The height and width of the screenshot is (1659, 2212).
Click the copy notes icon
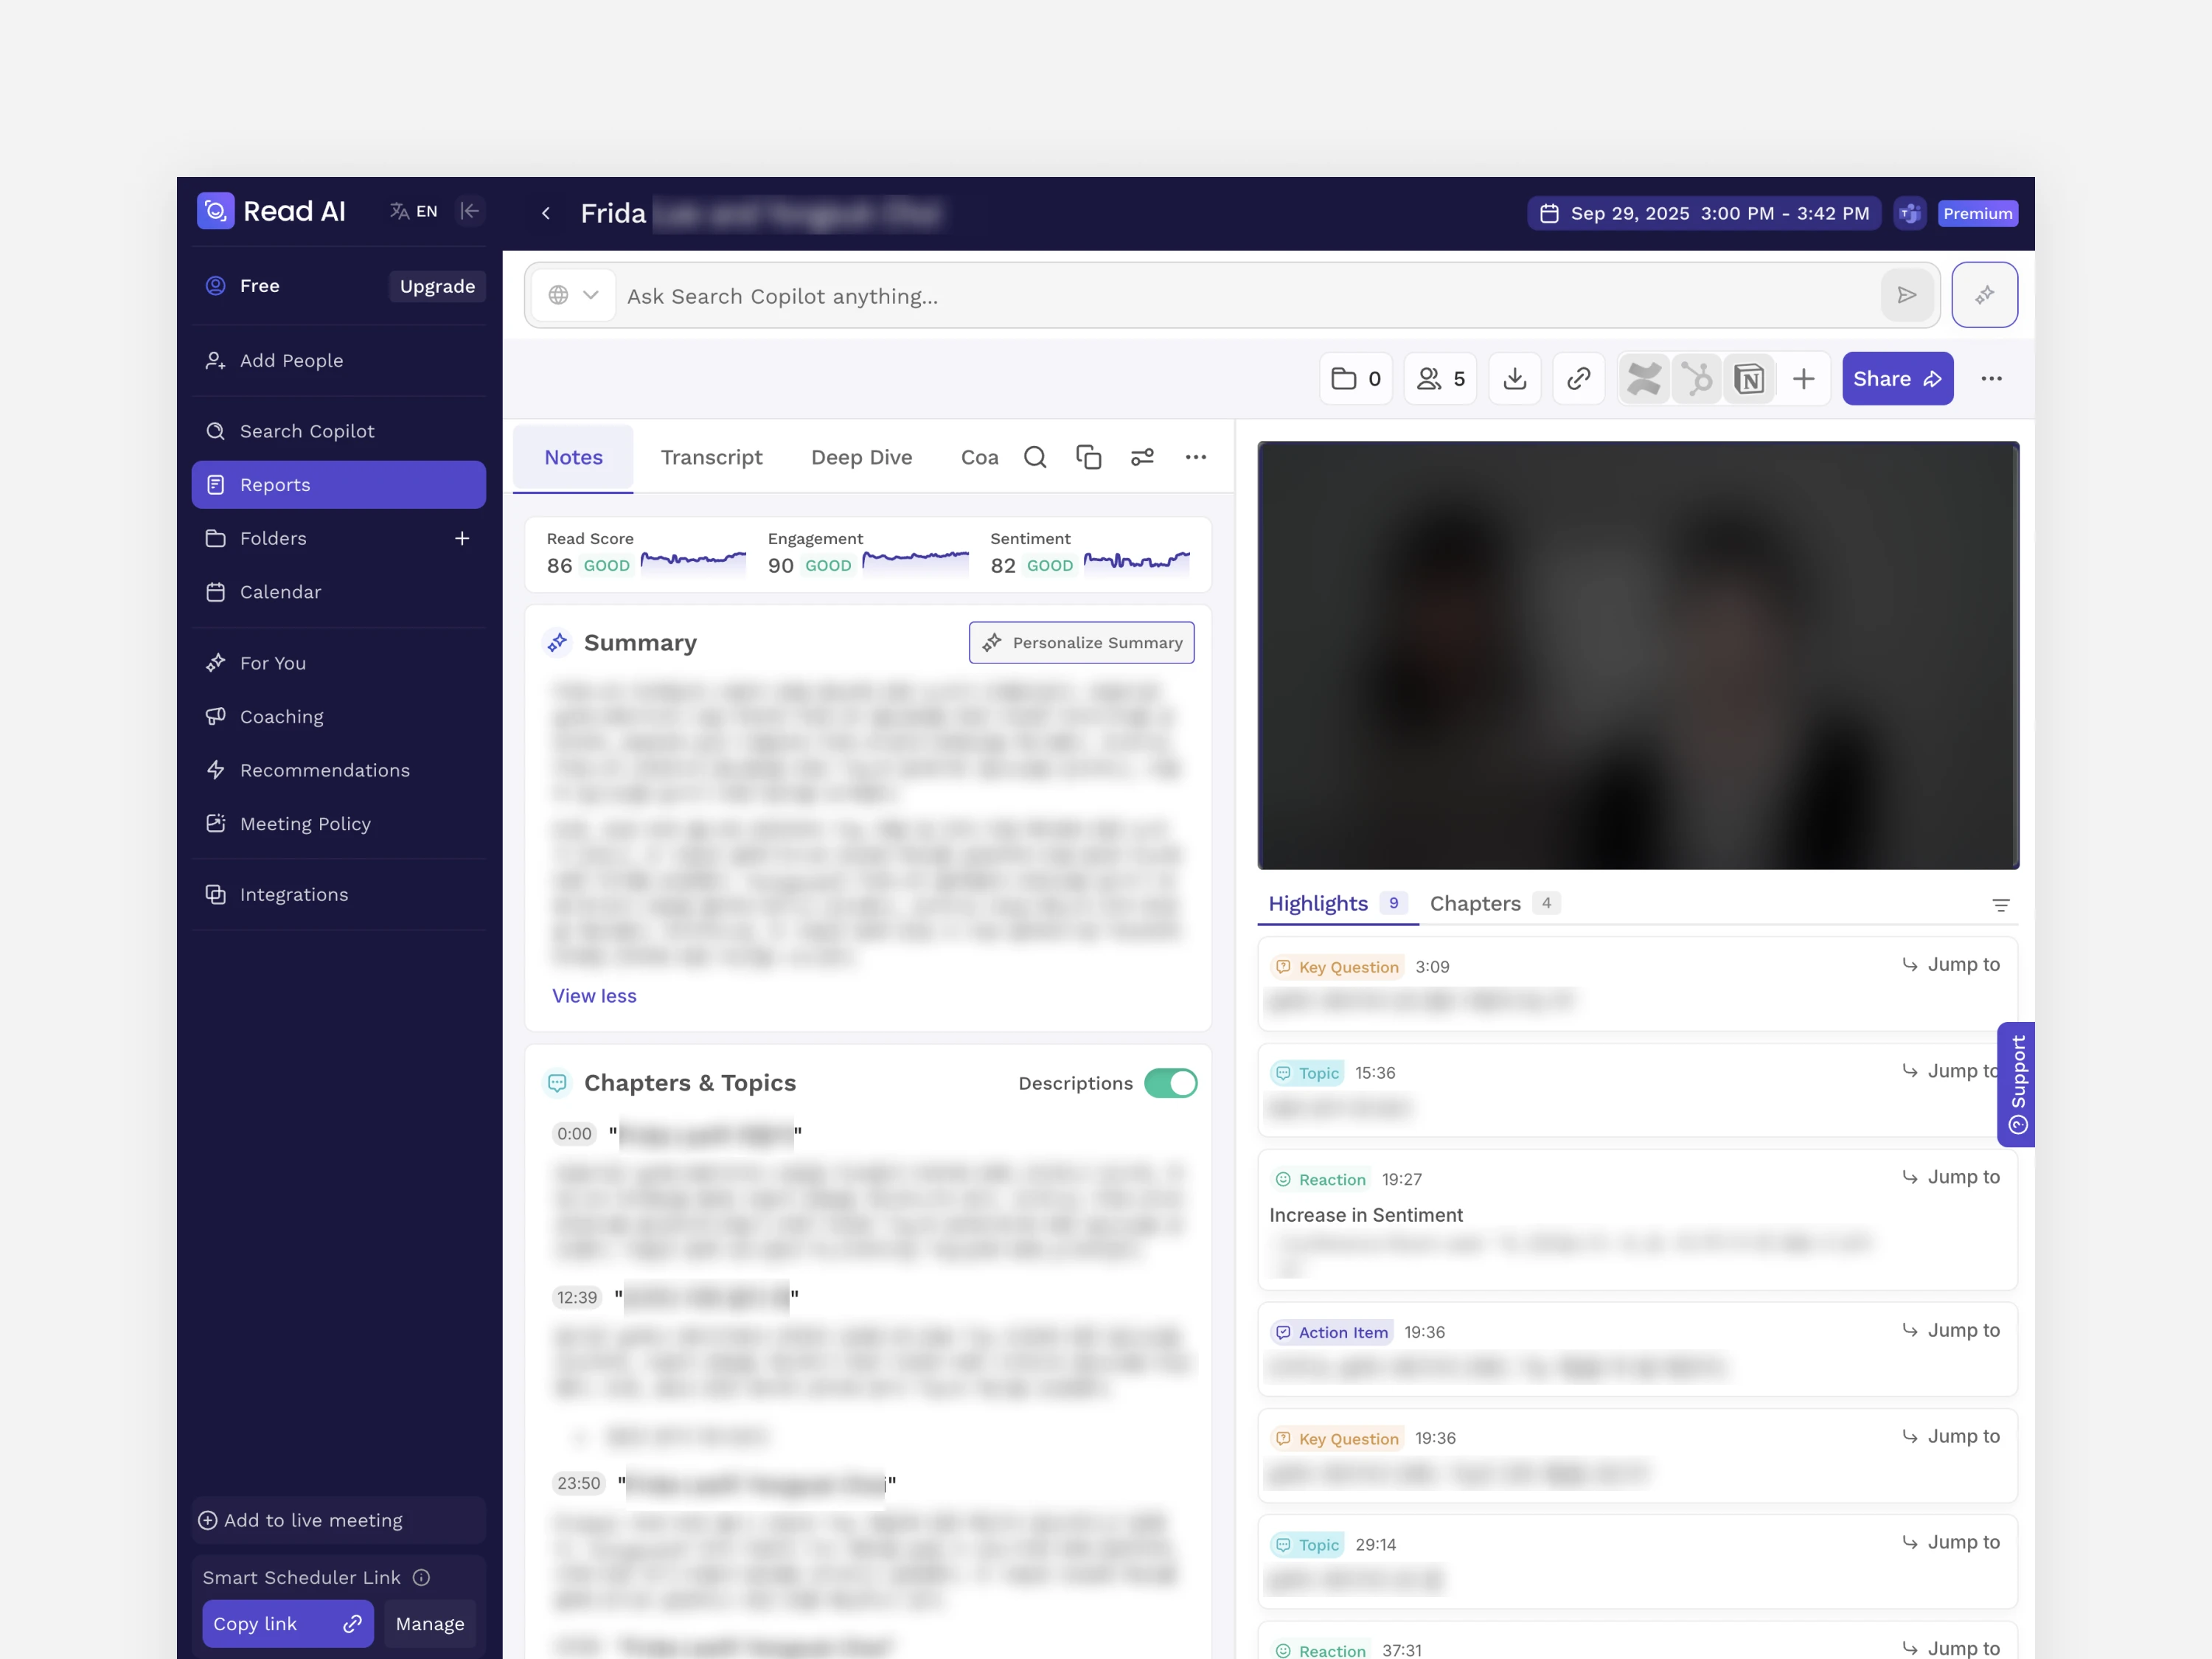[x=1088, y=457]
